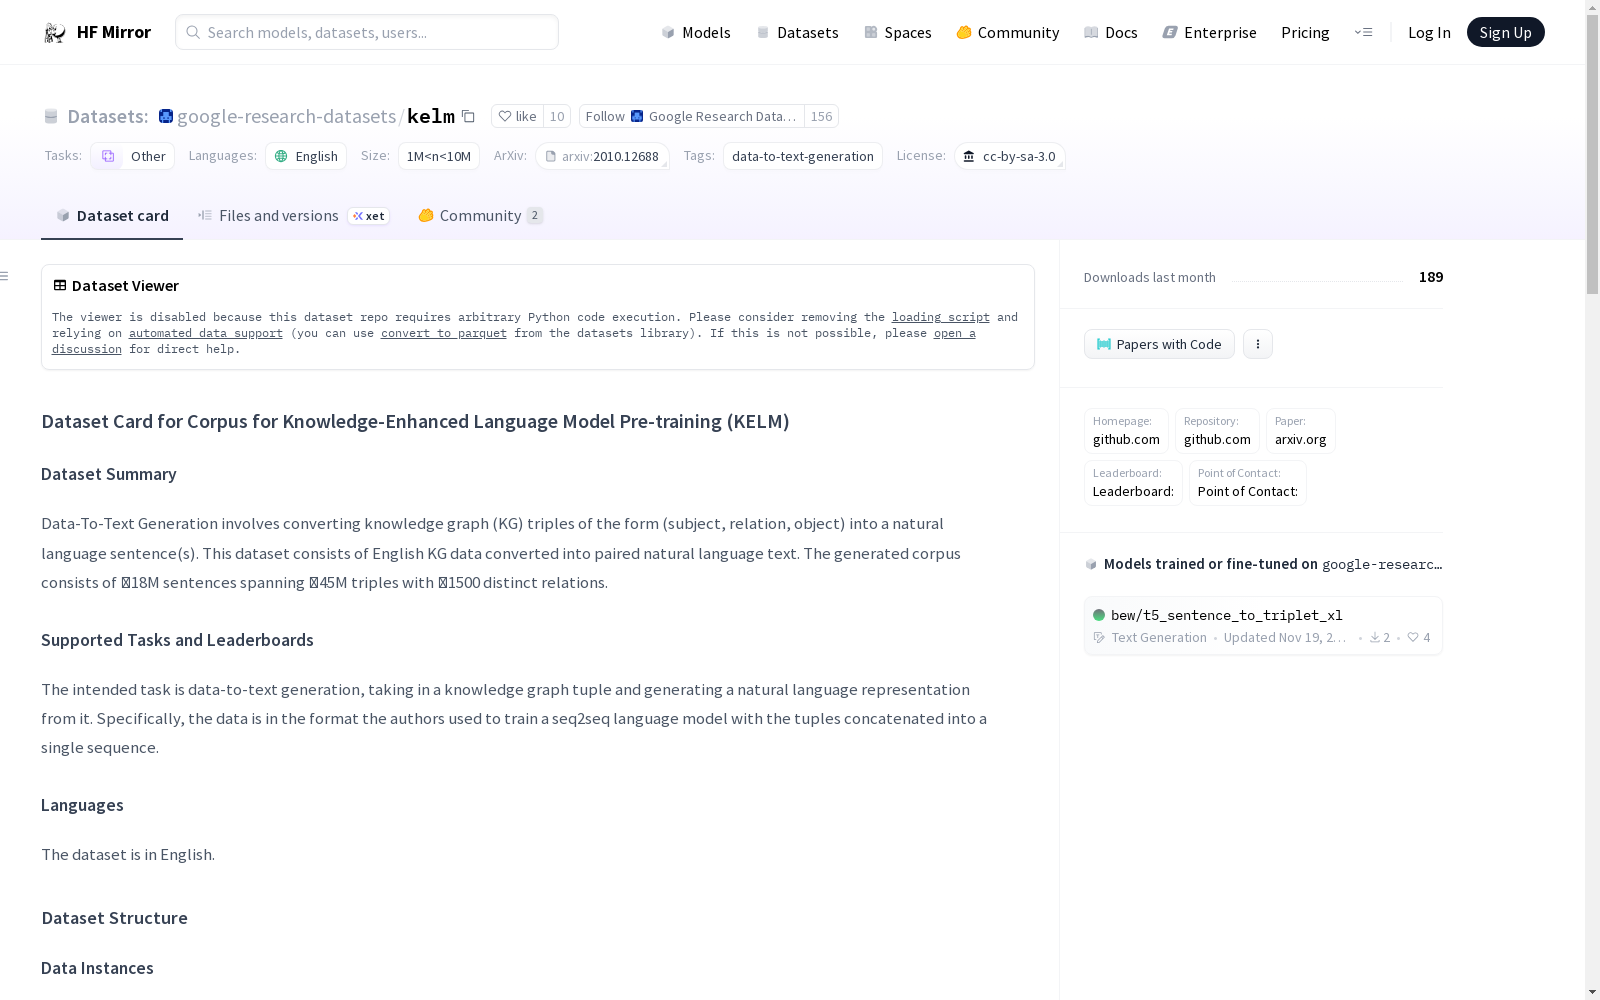Click the page vertical scrollbar thumb

tap(1592, 154)
